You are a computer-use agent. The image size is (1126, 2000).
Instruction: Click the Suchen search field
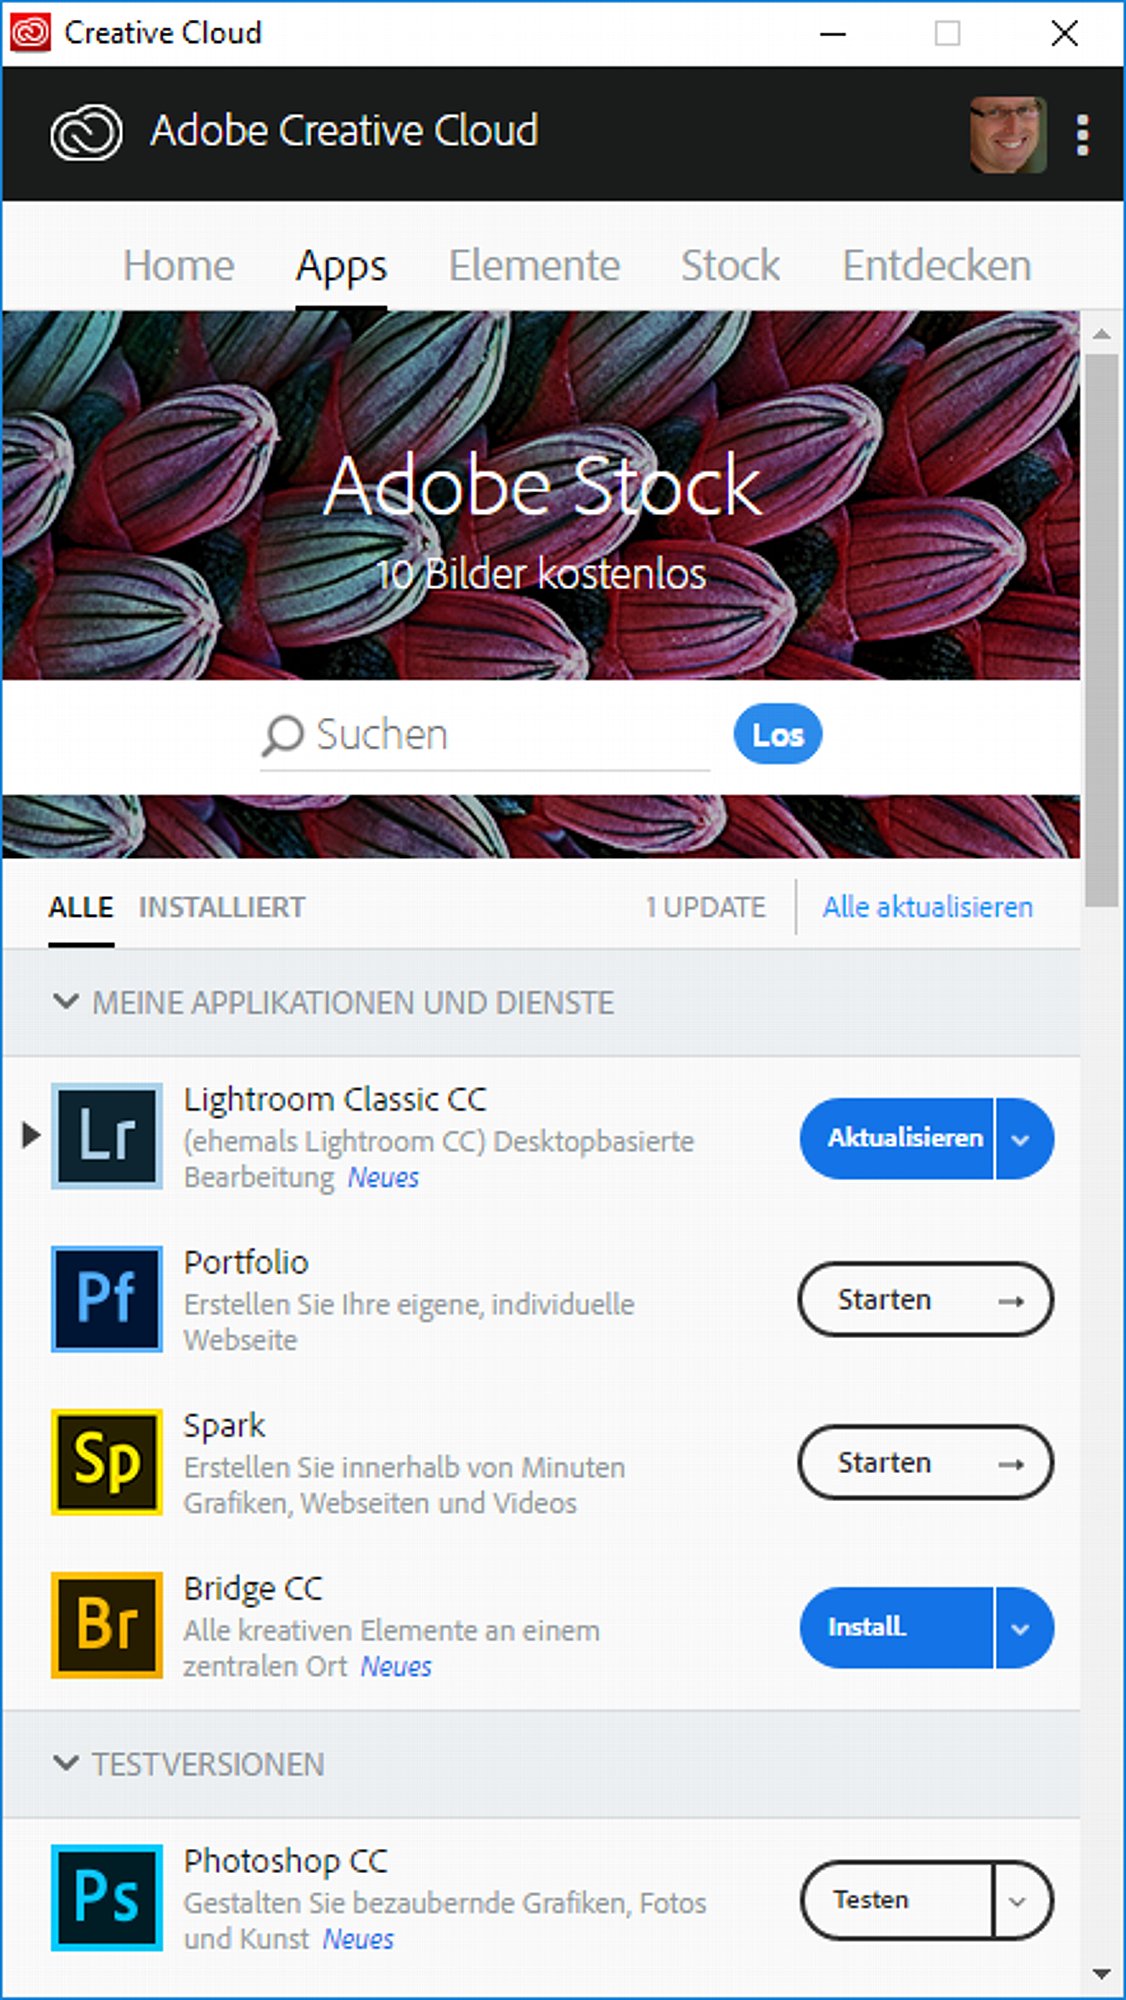click(x=485, y=735)
